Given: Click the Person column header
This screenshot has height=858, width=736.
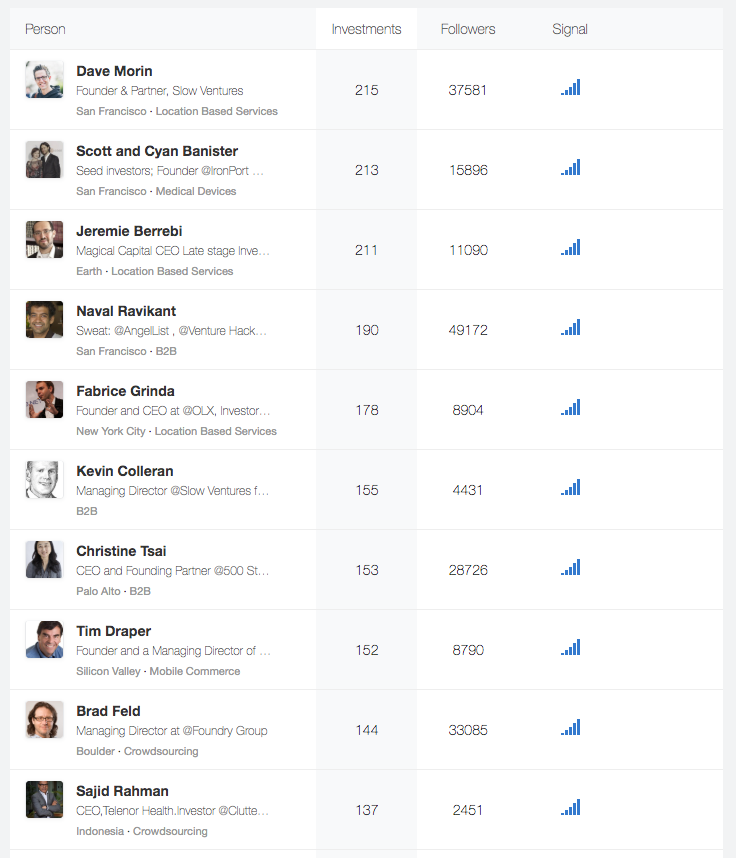Looking at the screenshot, I should click(45, 29).
